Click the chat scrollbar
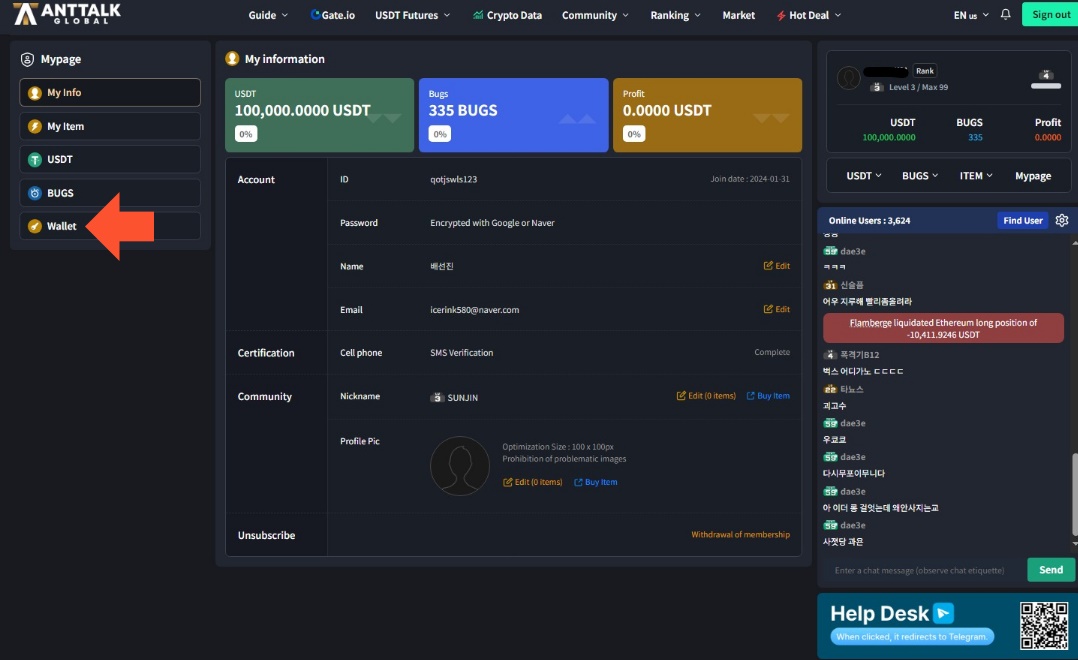The height and width of the screenshot is (660, 1078). point(1075,493)
